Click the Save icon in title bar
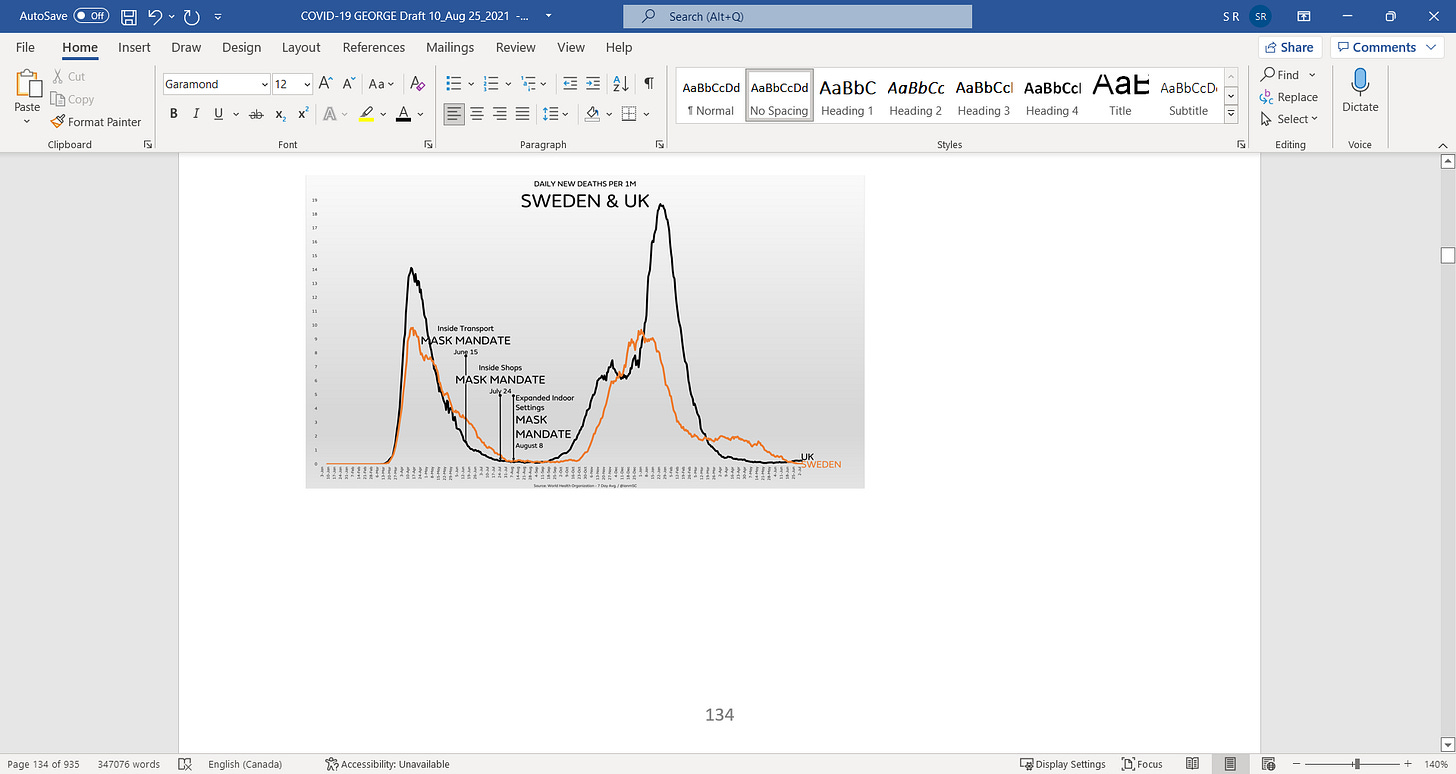Screen dimensions: 1456x774 click(x=128, y=16)
